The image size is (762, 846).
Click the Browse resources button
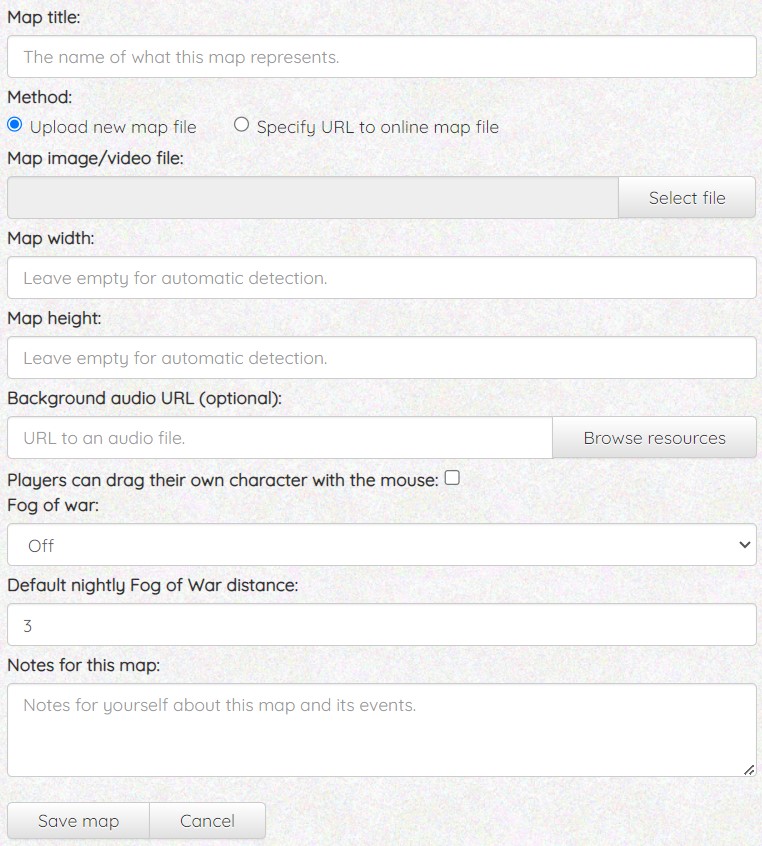pos(654,438)
